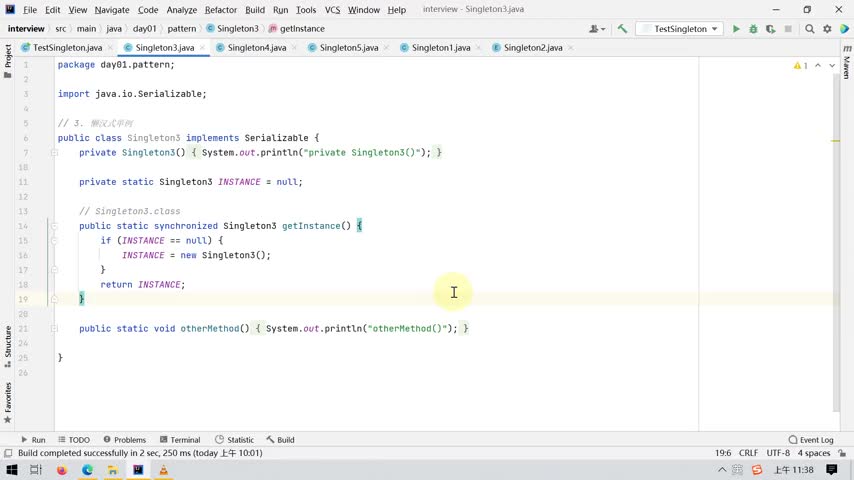
Task: Open the Build menu
Action: (255, 10)
